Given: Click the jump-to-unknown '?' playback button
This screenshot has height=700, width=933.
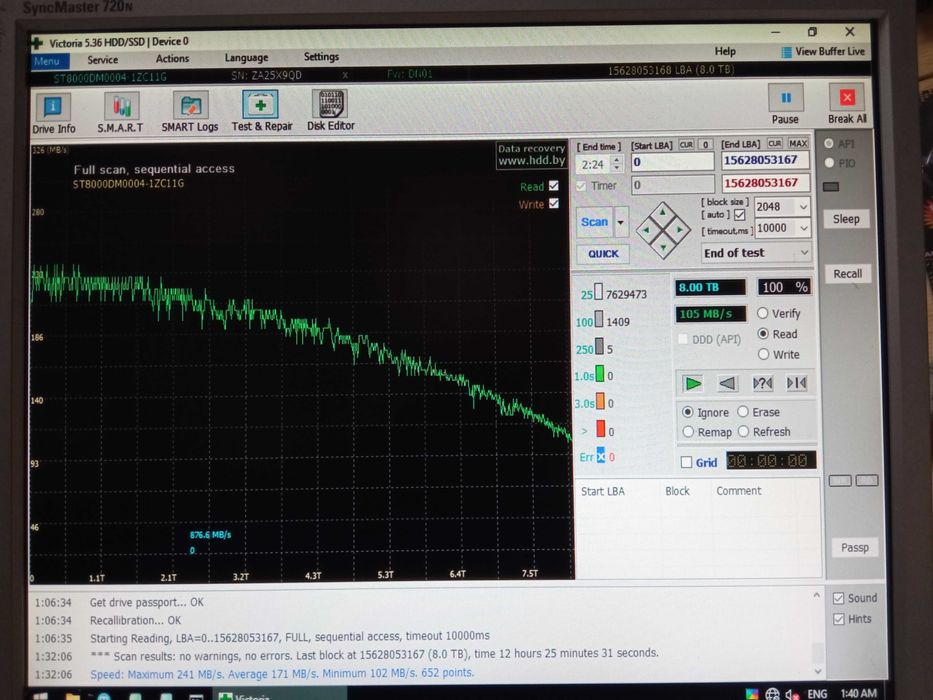Looking at the screenshot, I should pyautogui.click(x=762, y=383).
